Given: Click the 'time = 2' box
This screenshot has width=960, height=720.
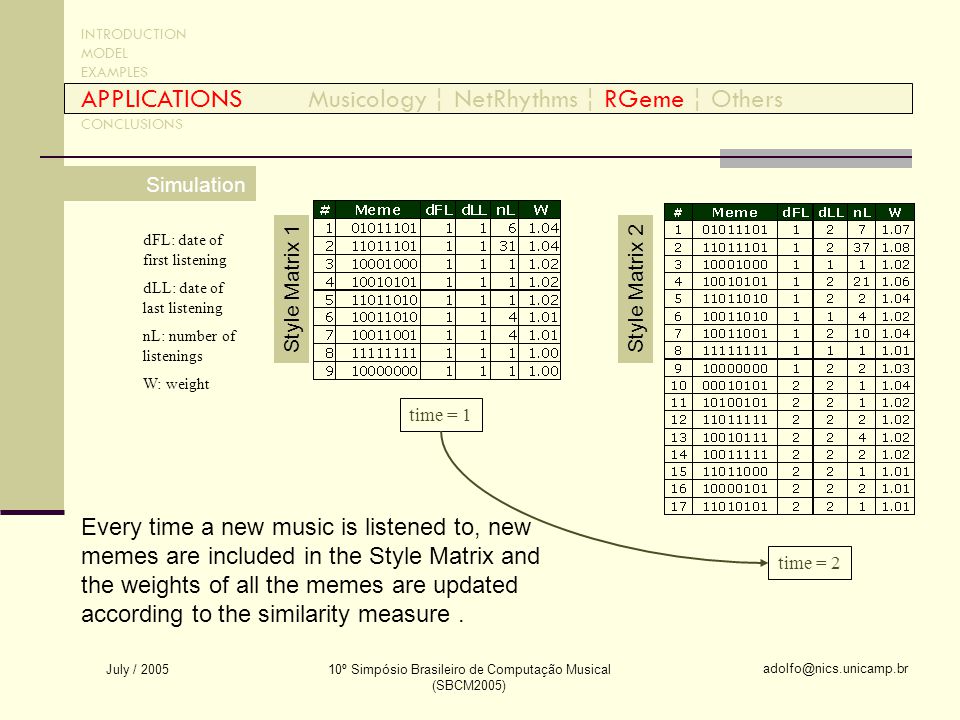Looking at the screenshot, I should point(809,563).
